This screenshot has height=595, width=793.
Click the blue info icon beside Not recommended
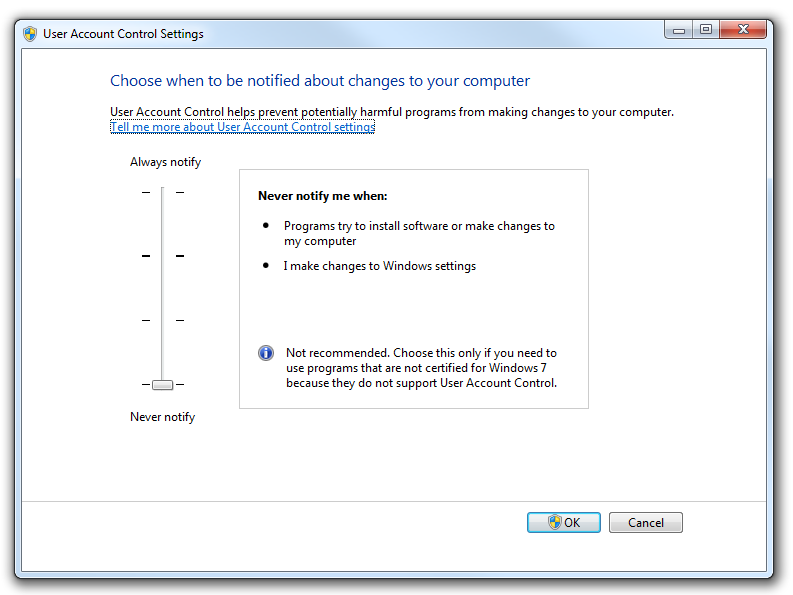coord(266,353)
